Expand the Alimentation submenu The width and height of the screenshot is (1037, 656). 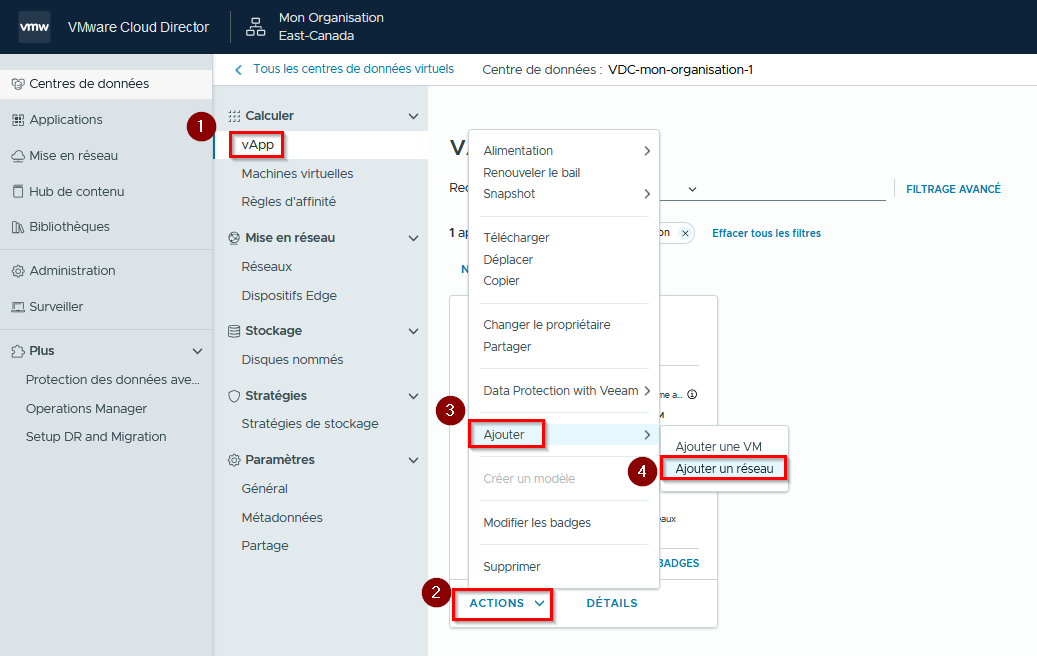pyautogui.click(x=564, y=151)
